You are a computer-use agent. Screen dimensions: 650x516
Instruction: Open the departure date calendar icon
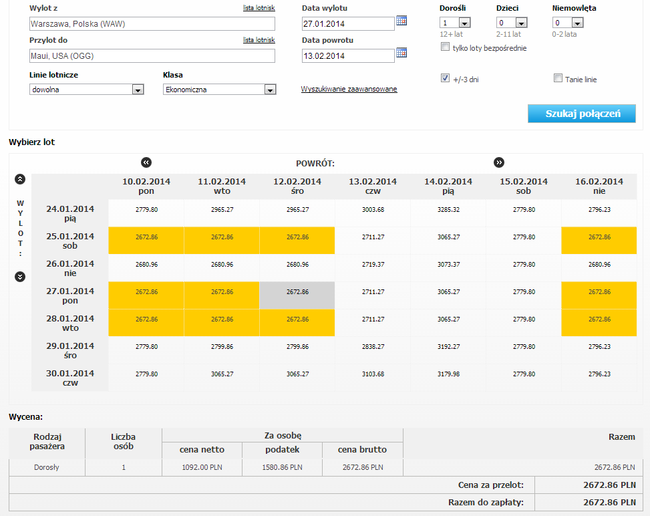tap(401, 21)
